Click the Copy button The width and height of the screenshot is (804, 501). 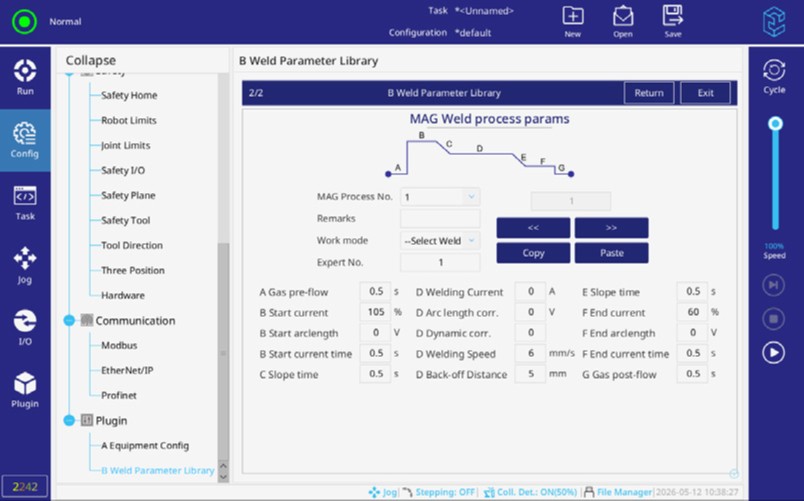click(x=533, y=253)
